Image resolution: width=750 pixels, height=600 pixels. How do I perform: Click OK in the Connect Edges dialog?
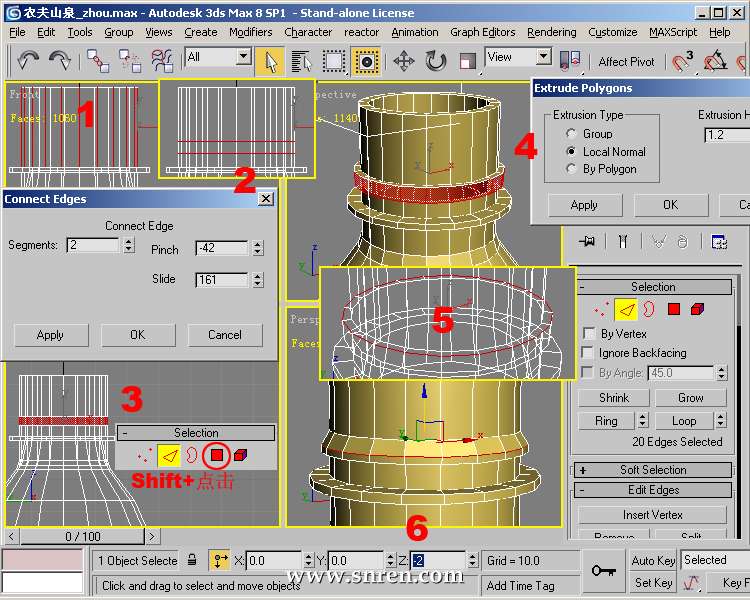click(138, 335)
